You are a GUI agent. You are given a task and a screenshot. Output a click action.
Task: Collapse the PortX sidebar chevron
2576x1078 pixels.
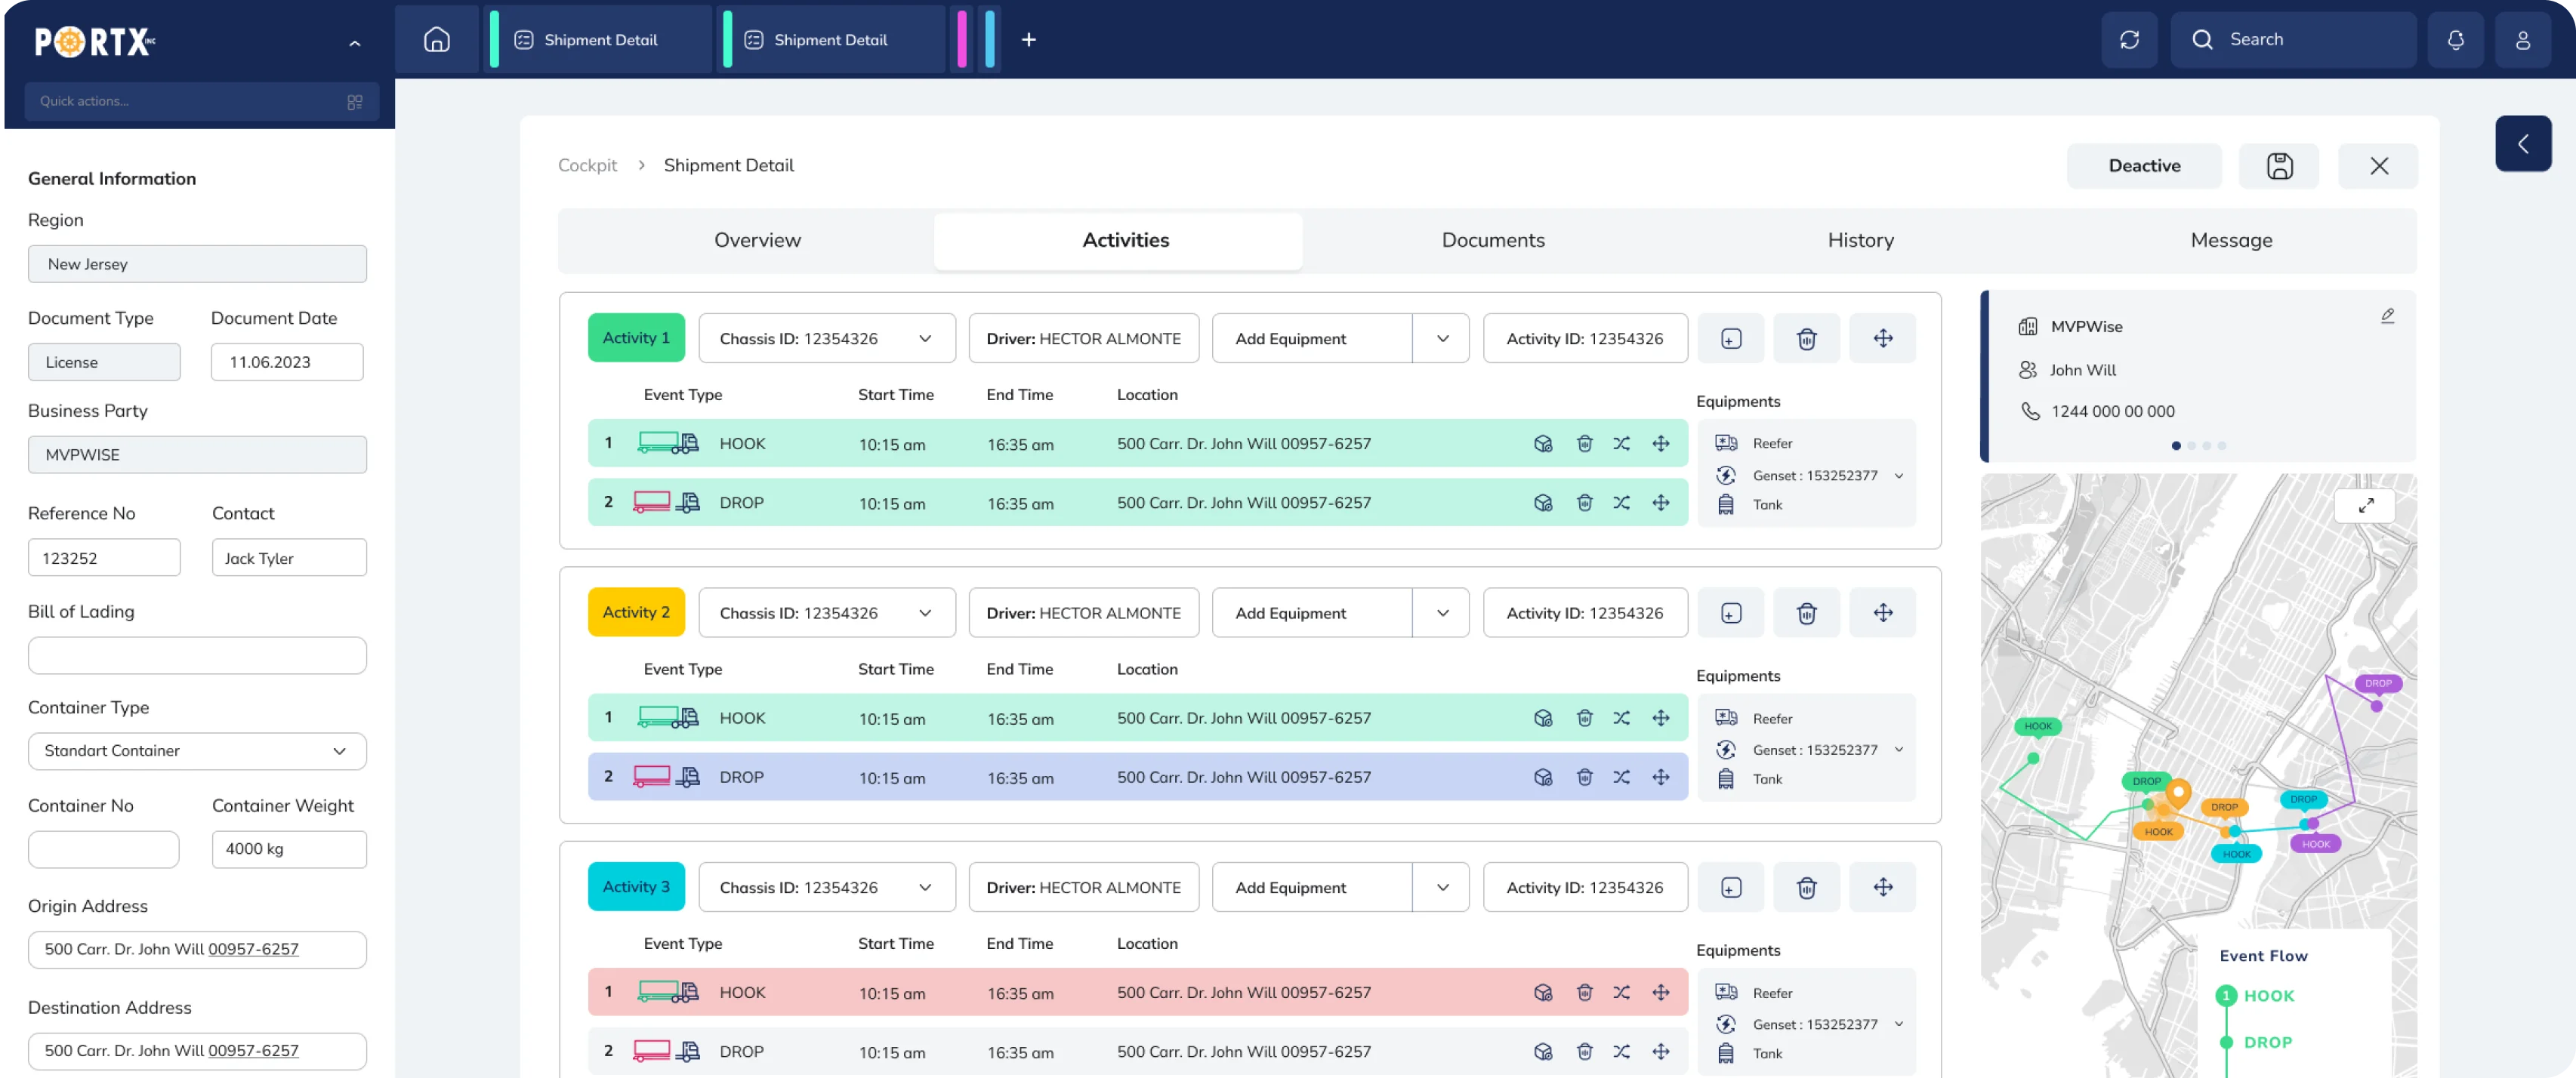[354, 43]
